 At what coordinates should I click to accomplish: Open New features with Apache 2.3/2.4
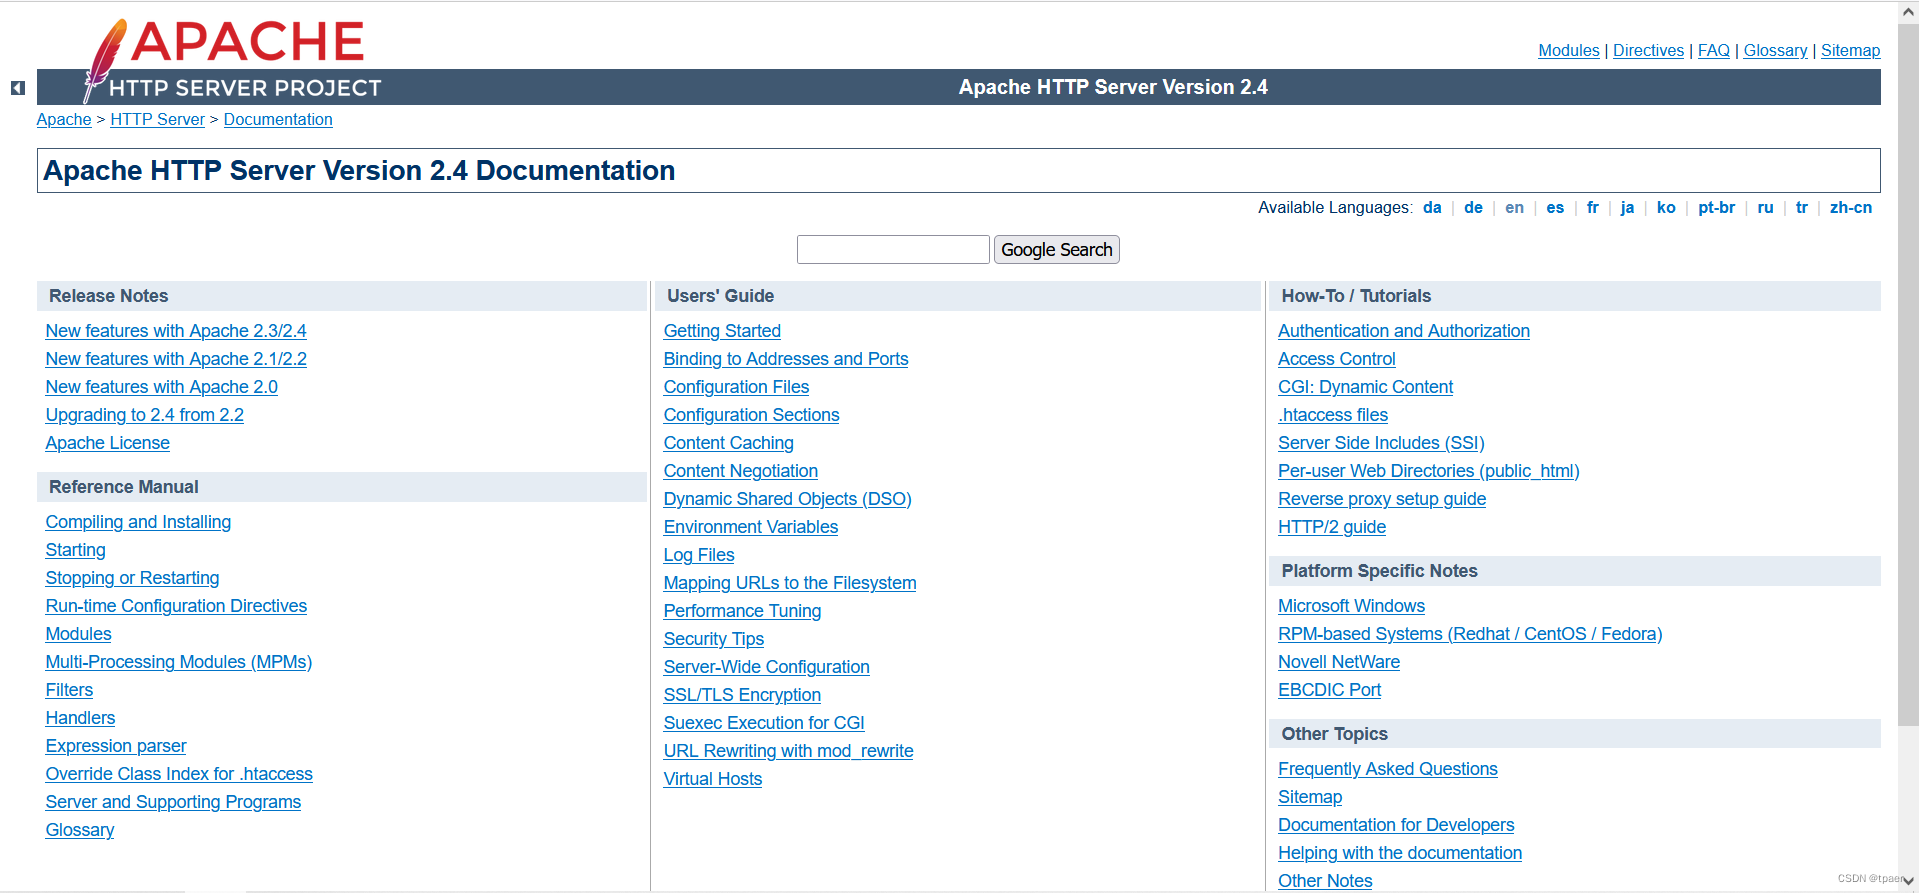[176, 331]
